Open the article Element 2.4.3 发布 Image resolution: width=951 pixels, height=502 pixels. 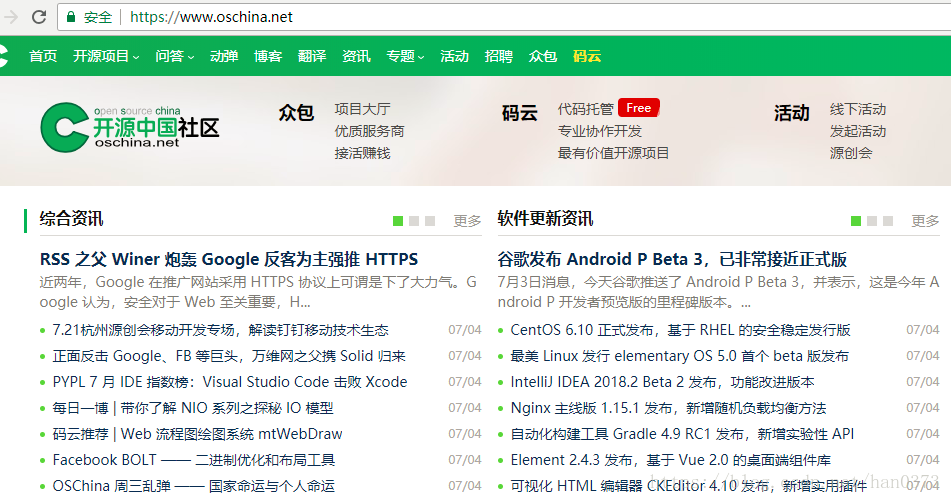click(671, 460)
